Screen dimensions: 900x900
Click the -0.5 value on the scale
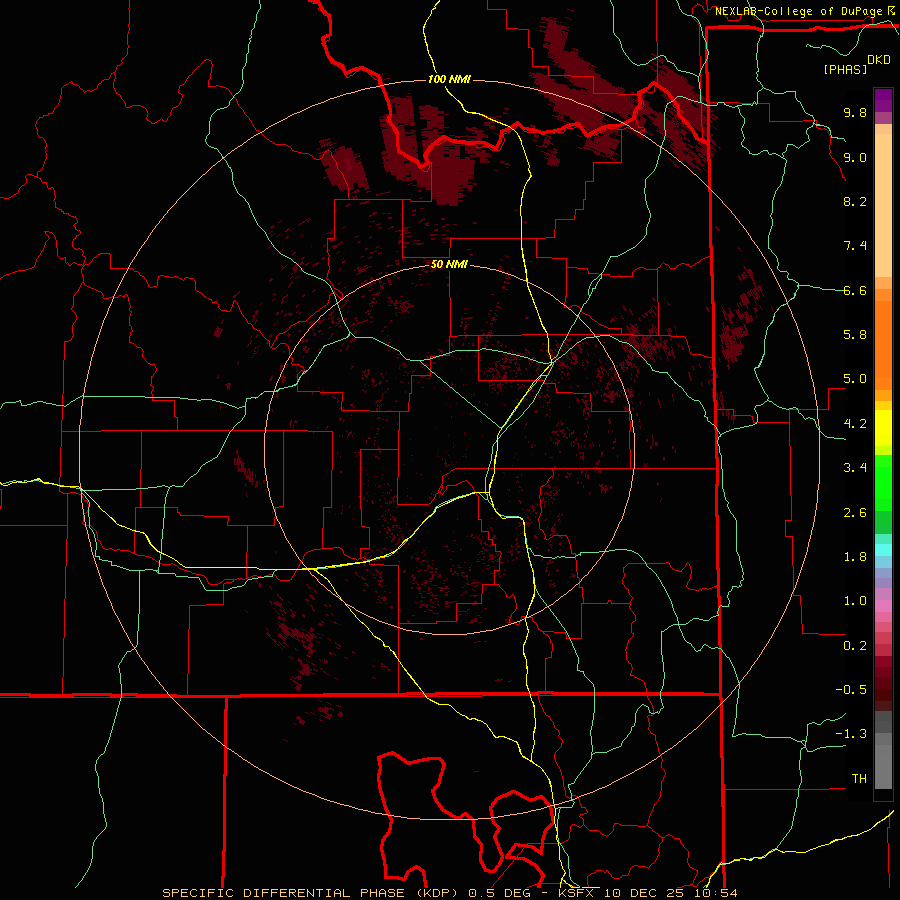[x=851, y=690]
